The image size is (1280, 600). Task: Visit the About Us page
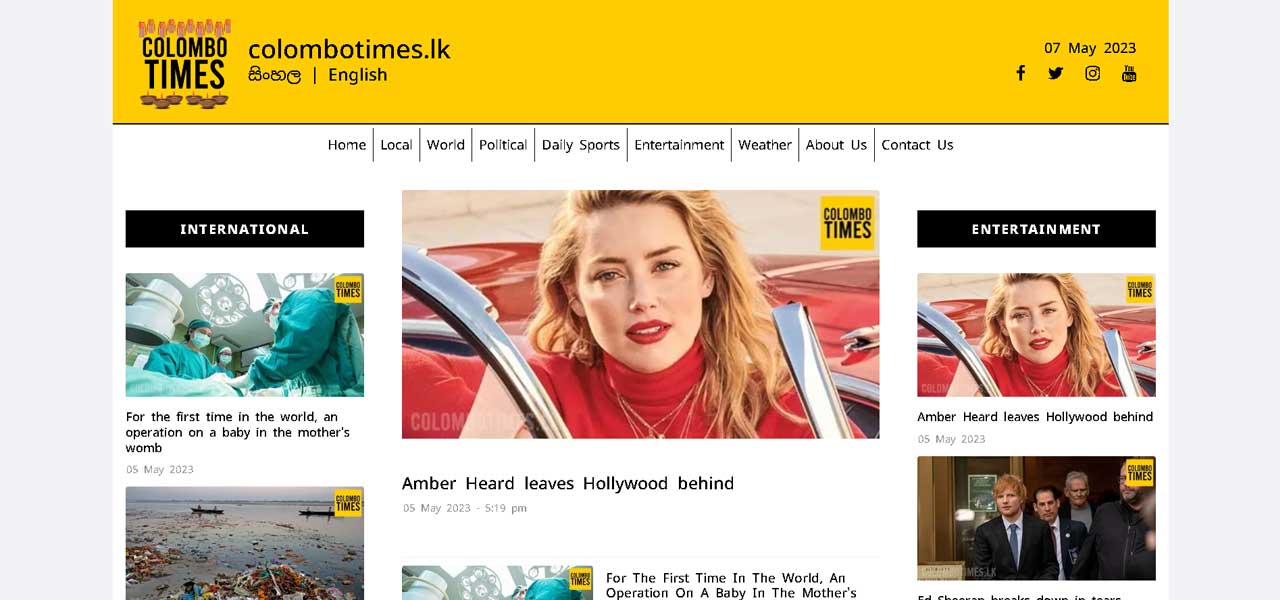[836, 145]
